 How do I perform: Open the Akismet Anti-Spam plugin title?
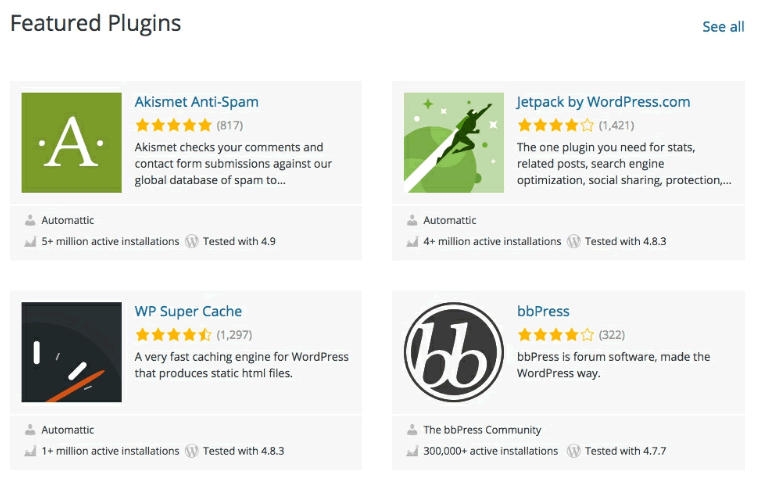[196, 102]
